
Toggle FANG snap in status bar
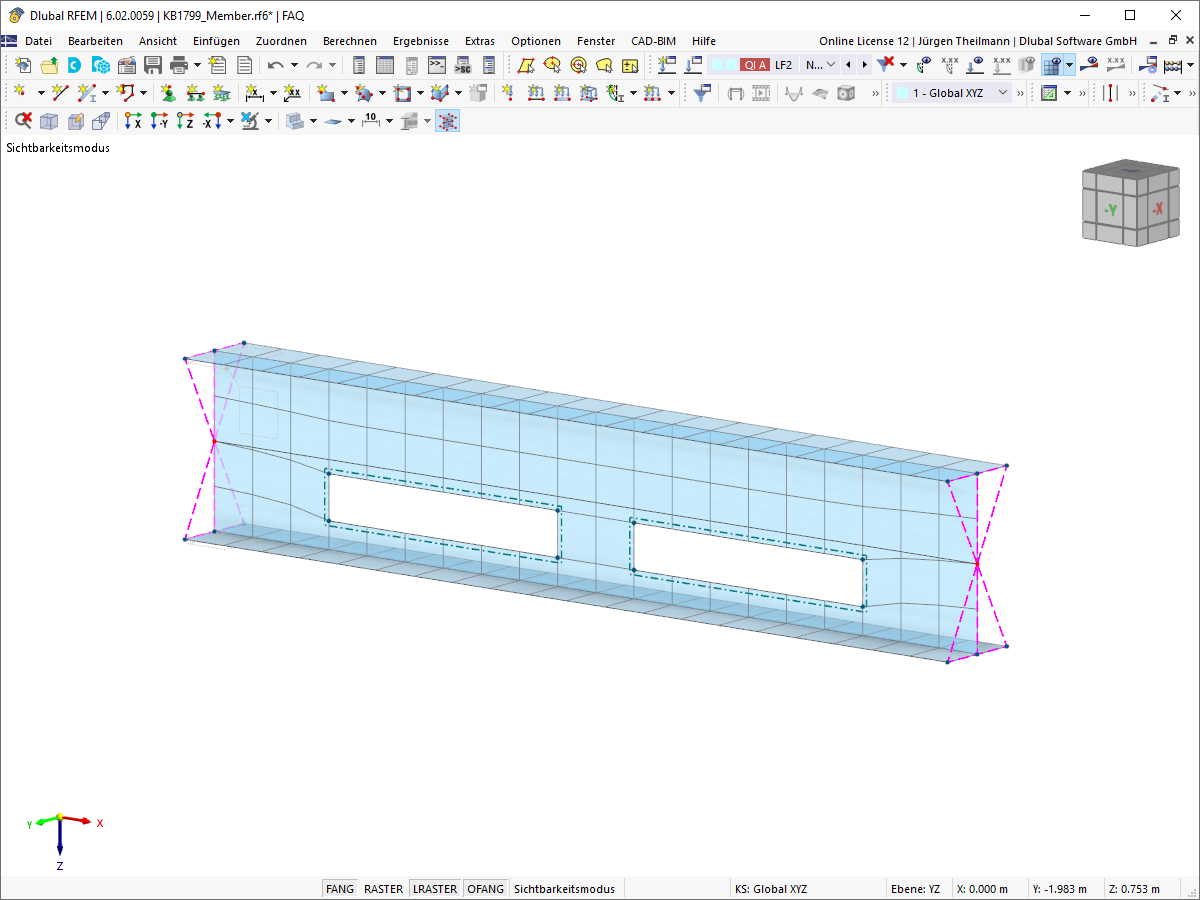[x=340, y=888]
